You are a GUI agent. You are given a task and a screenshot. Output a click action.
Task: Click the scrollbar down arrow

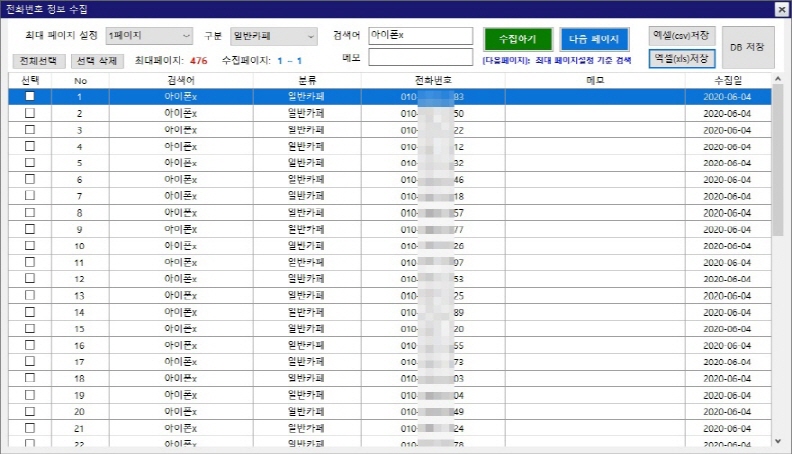[778, 441]
